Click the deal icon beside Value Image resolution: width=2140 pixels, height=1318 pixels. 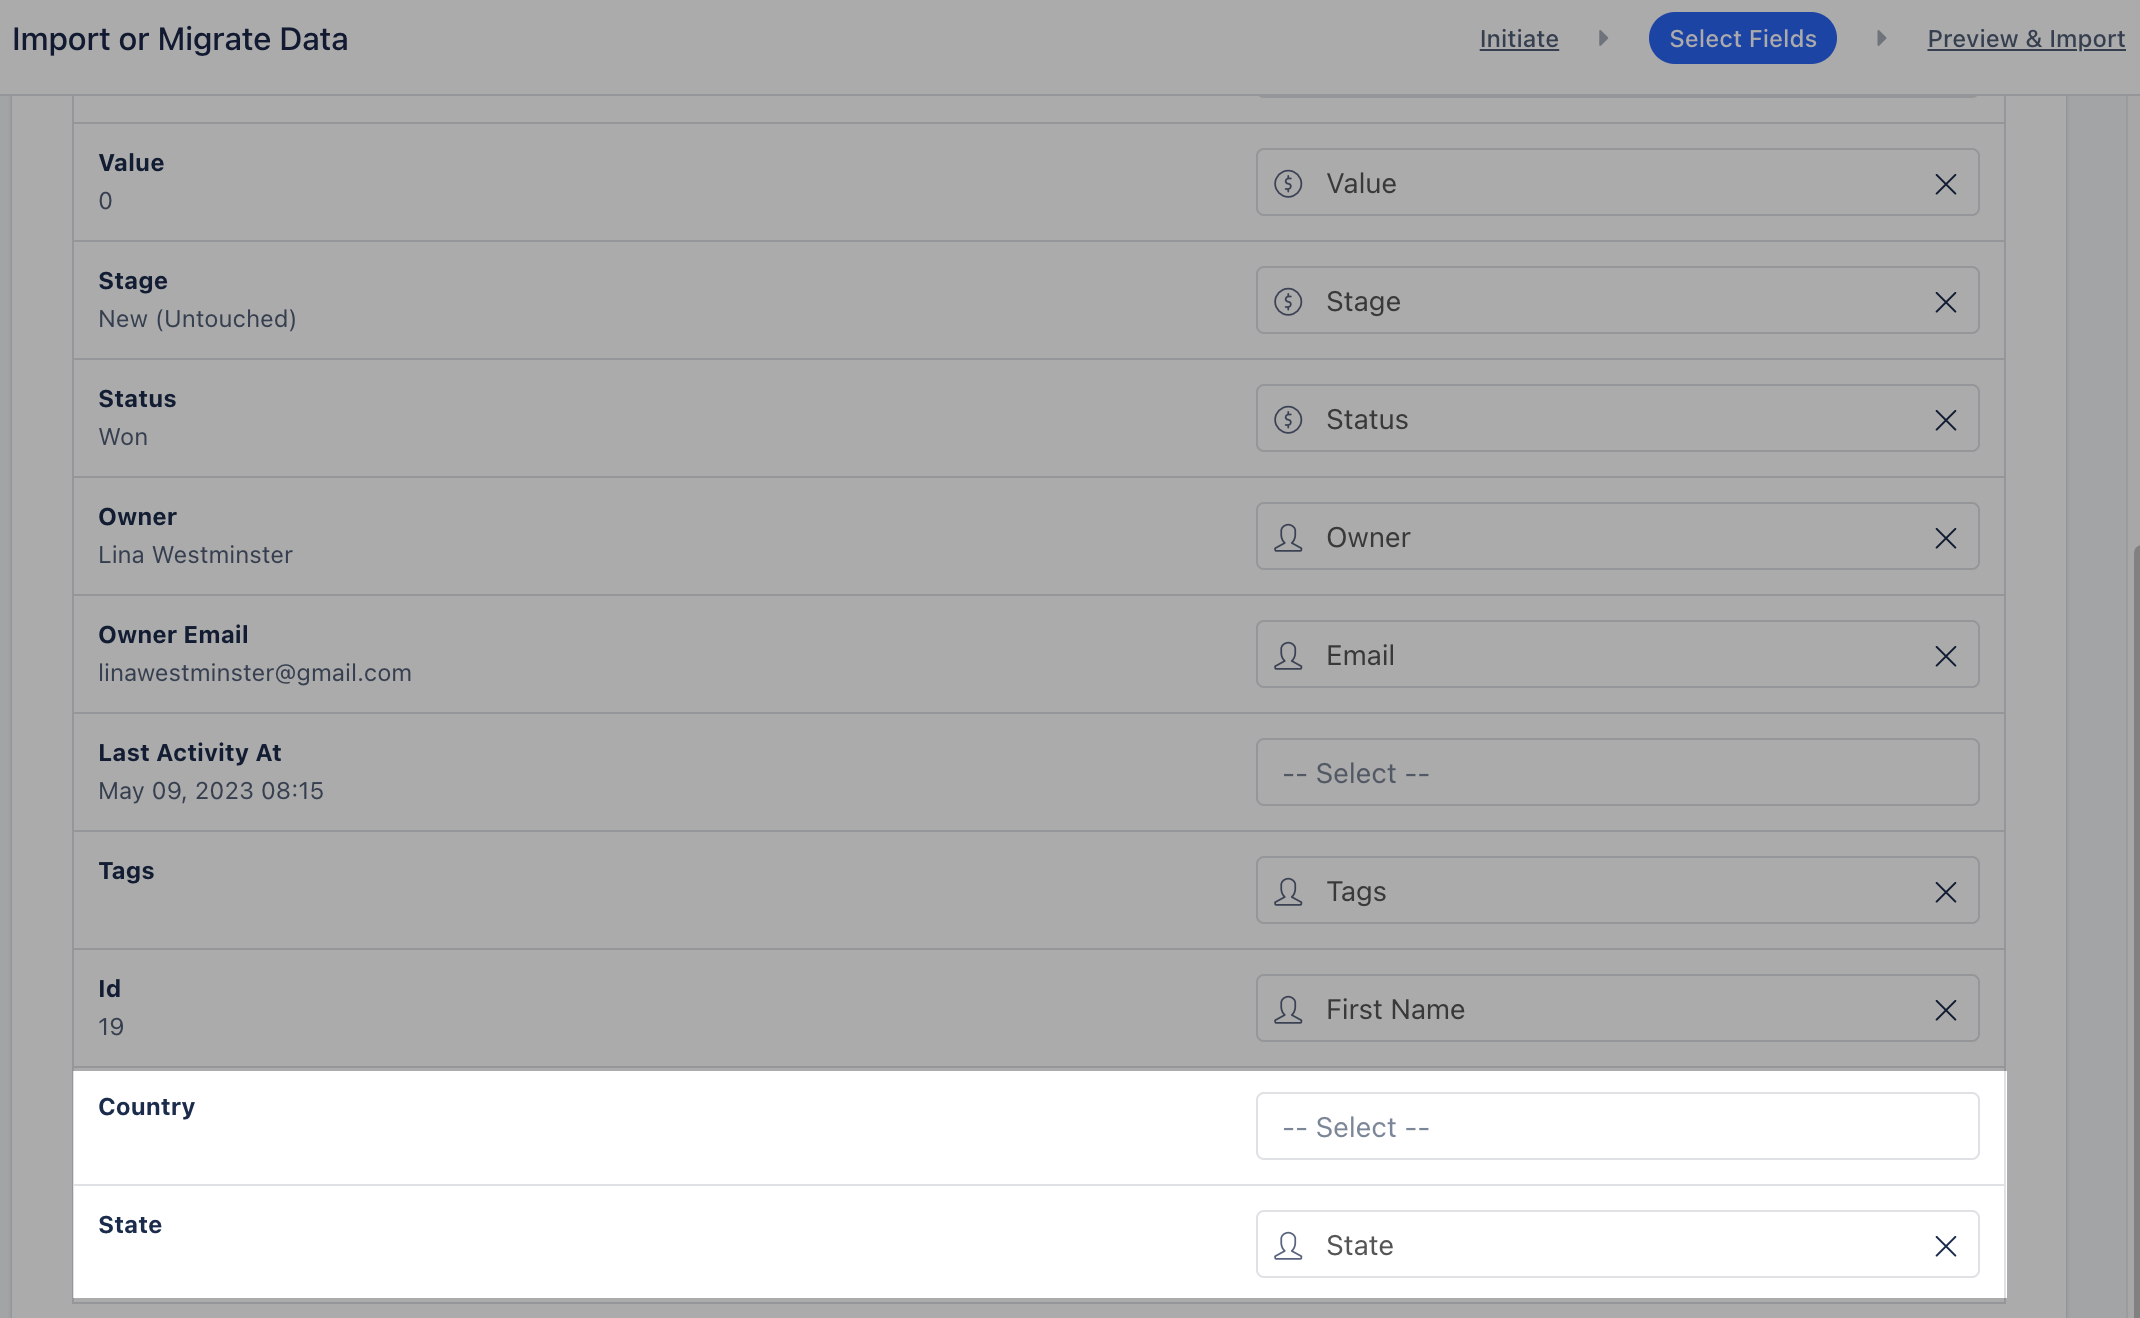pyautogui.click(x=1288, y=184)
